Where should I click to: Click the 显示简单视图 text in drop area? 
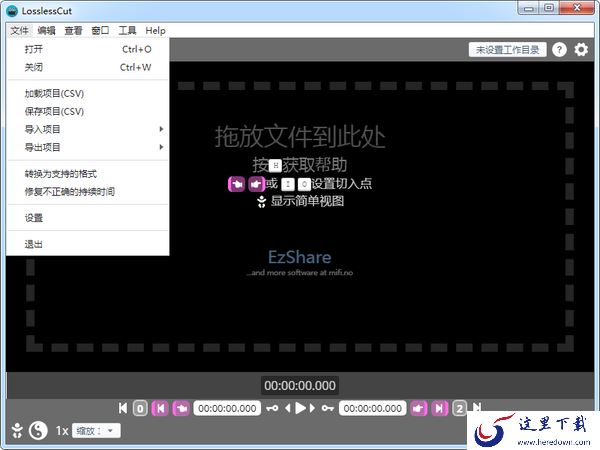[308, 201]
